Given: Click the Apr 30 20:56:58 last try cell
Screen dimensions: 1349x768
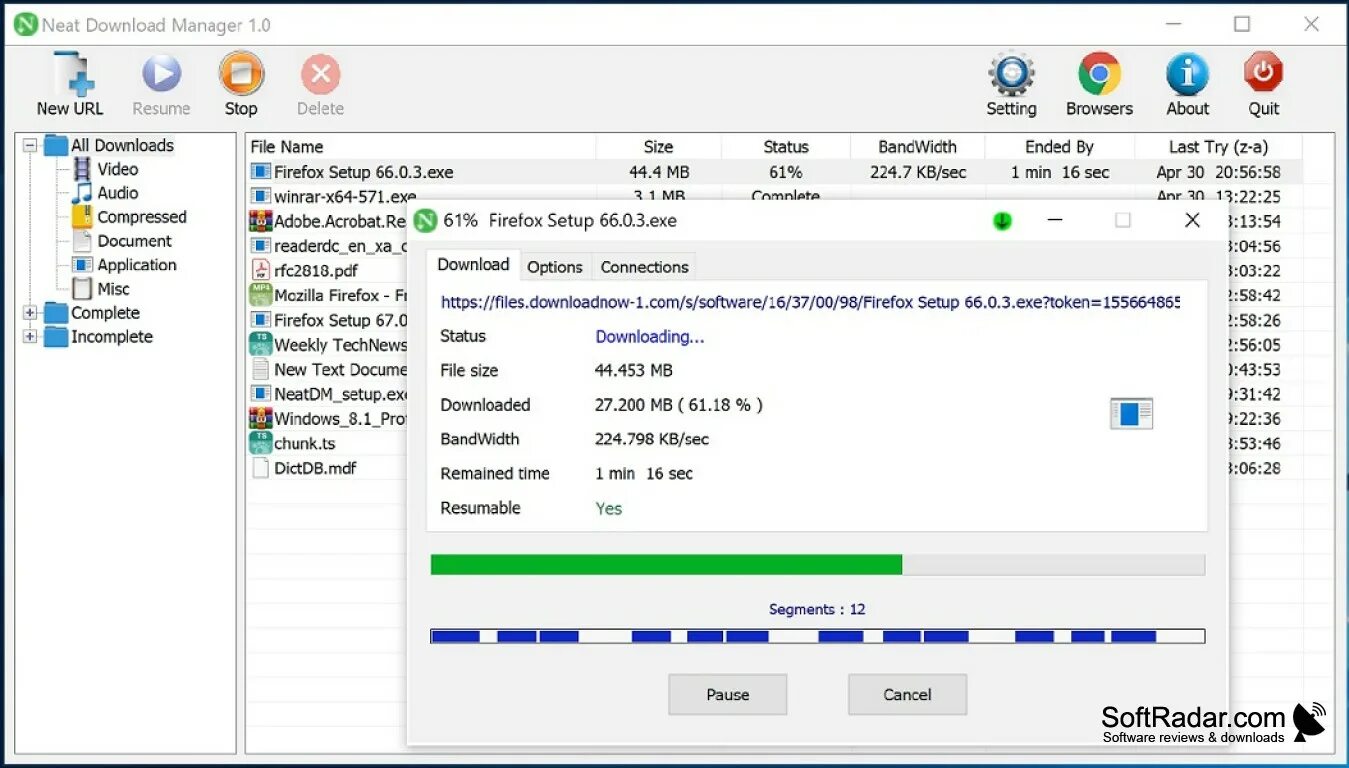Looking at the screenshot, I should click(x=1218, y=172).
